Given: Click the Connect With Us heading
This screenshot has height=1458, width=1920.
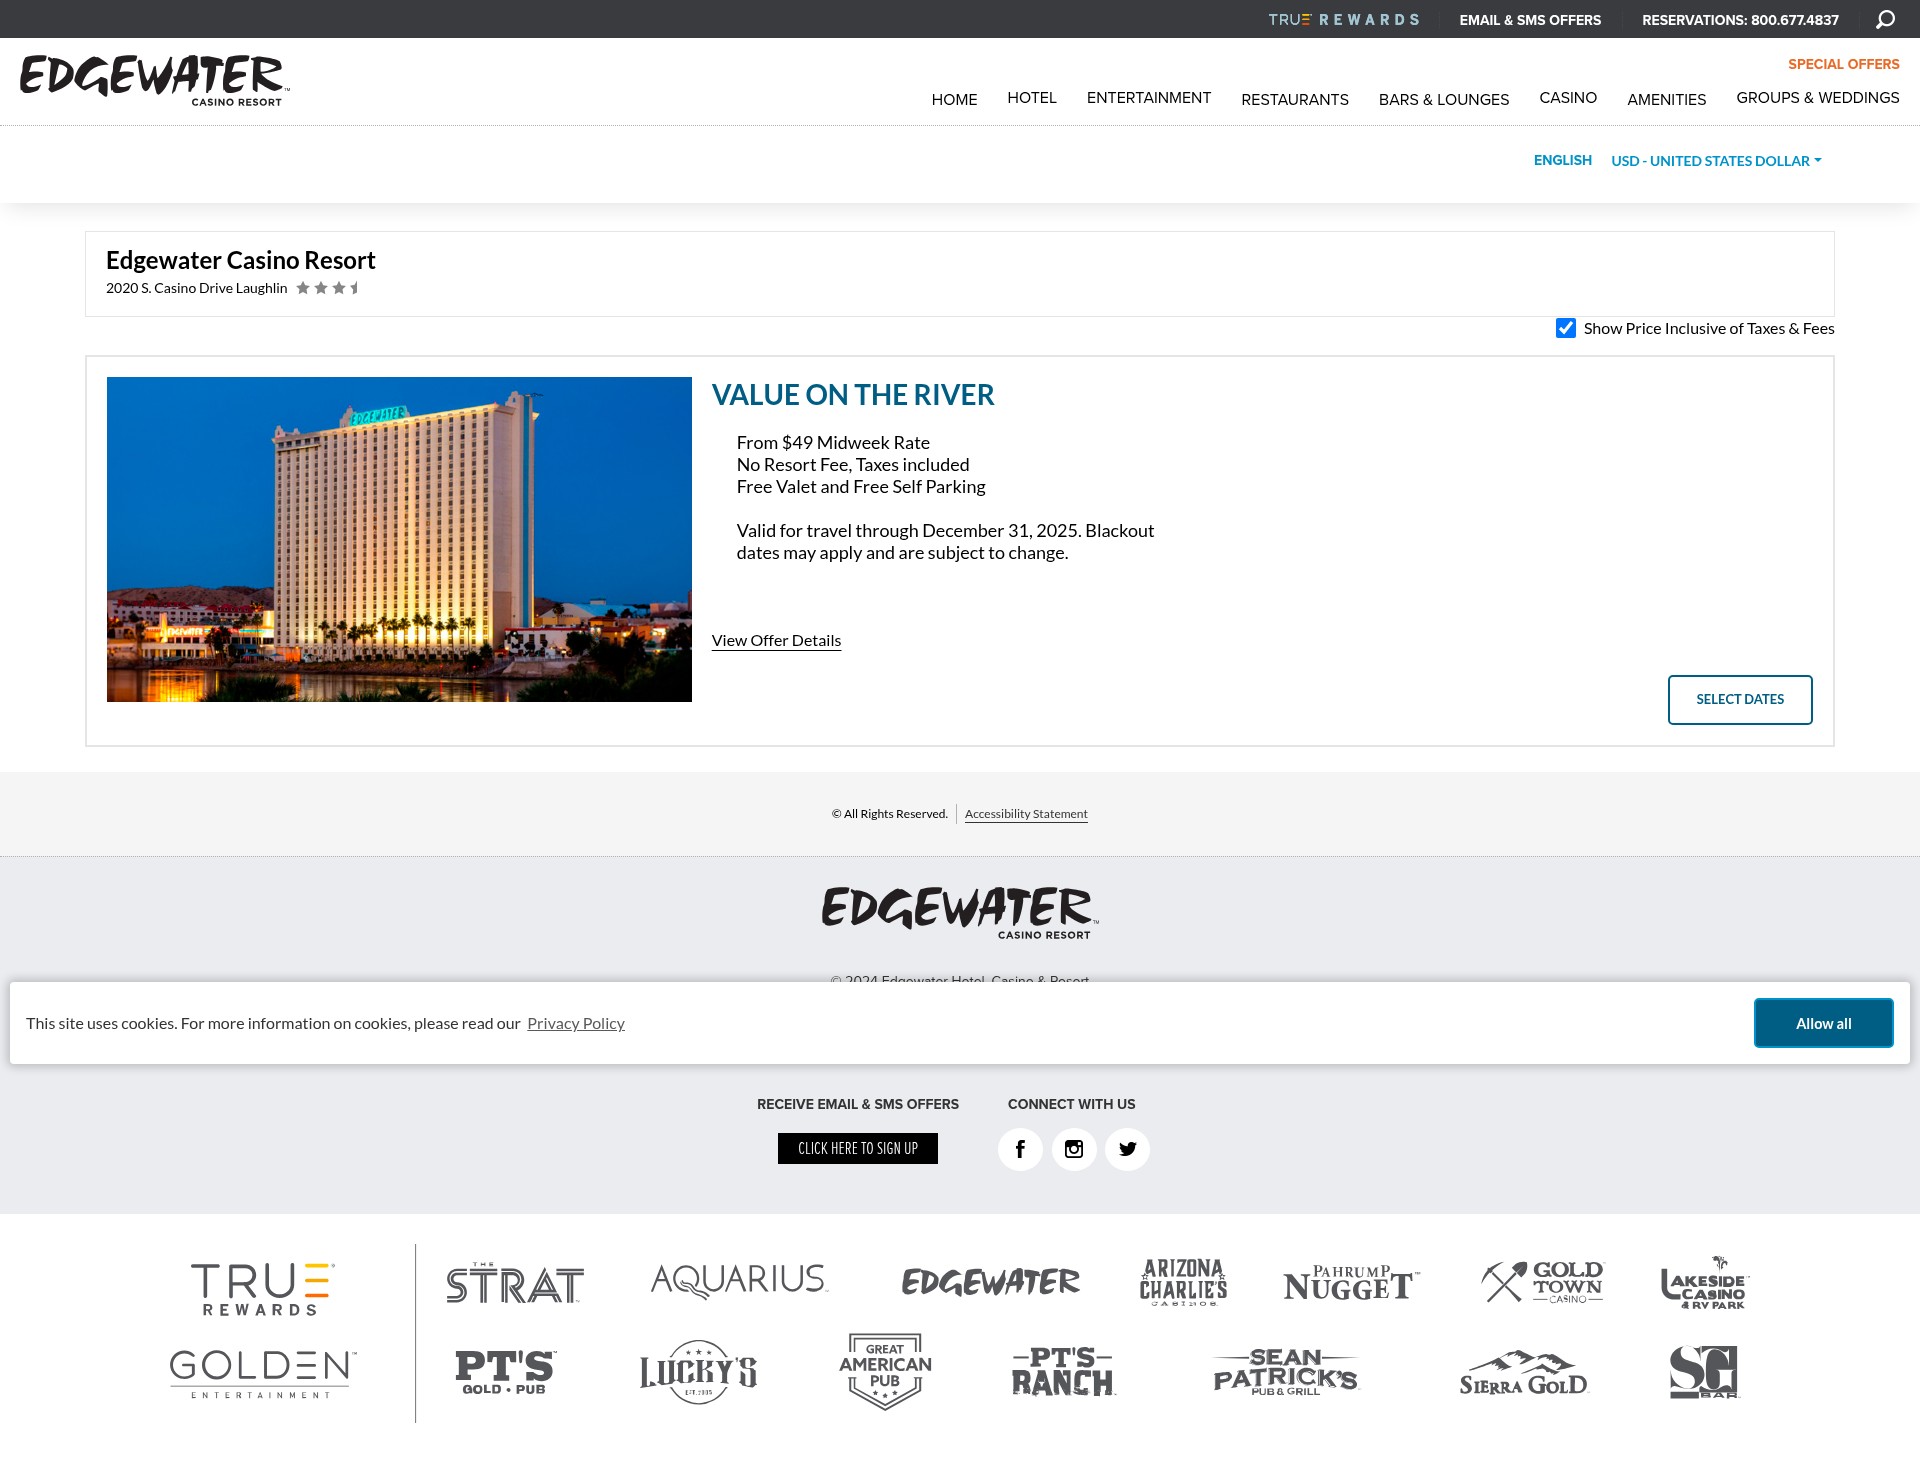Looking at the screenshot, I should [1072, 1104].
